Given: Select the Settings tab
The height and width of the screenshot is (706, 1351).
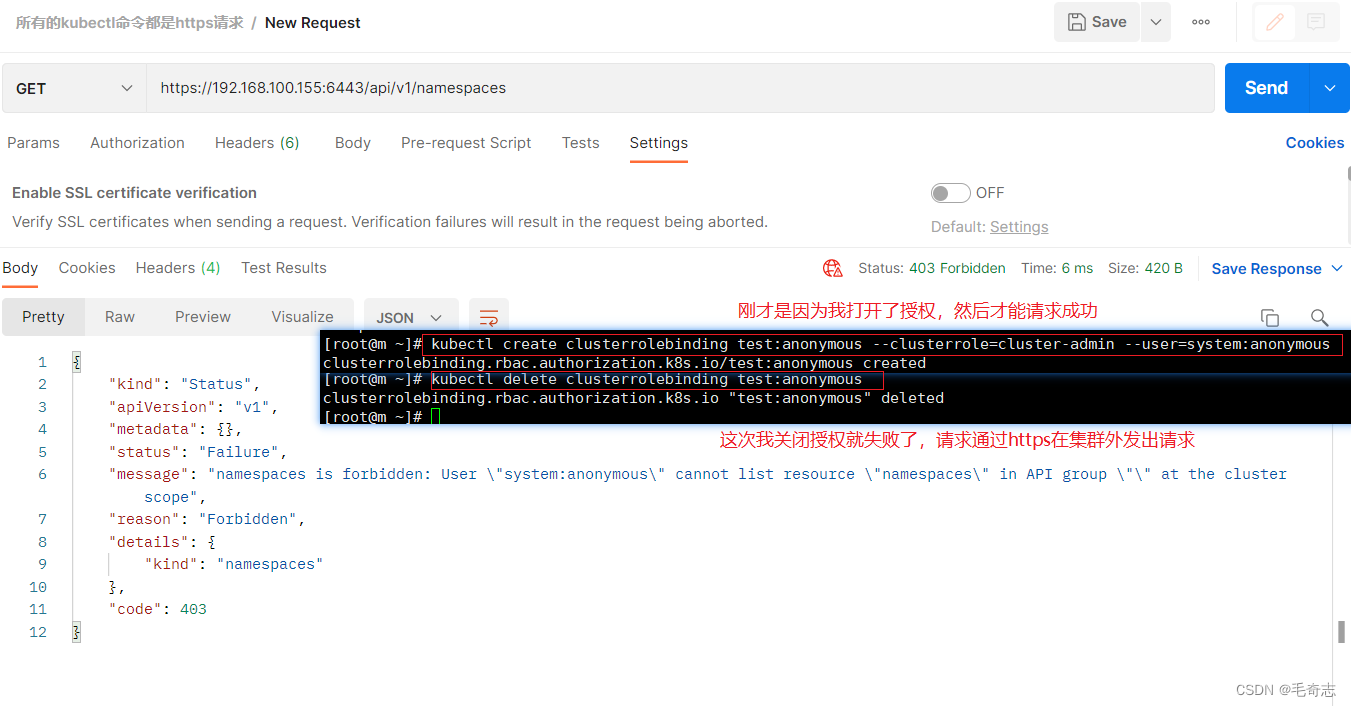Looking at the screenshot, I should click(658, 143).
